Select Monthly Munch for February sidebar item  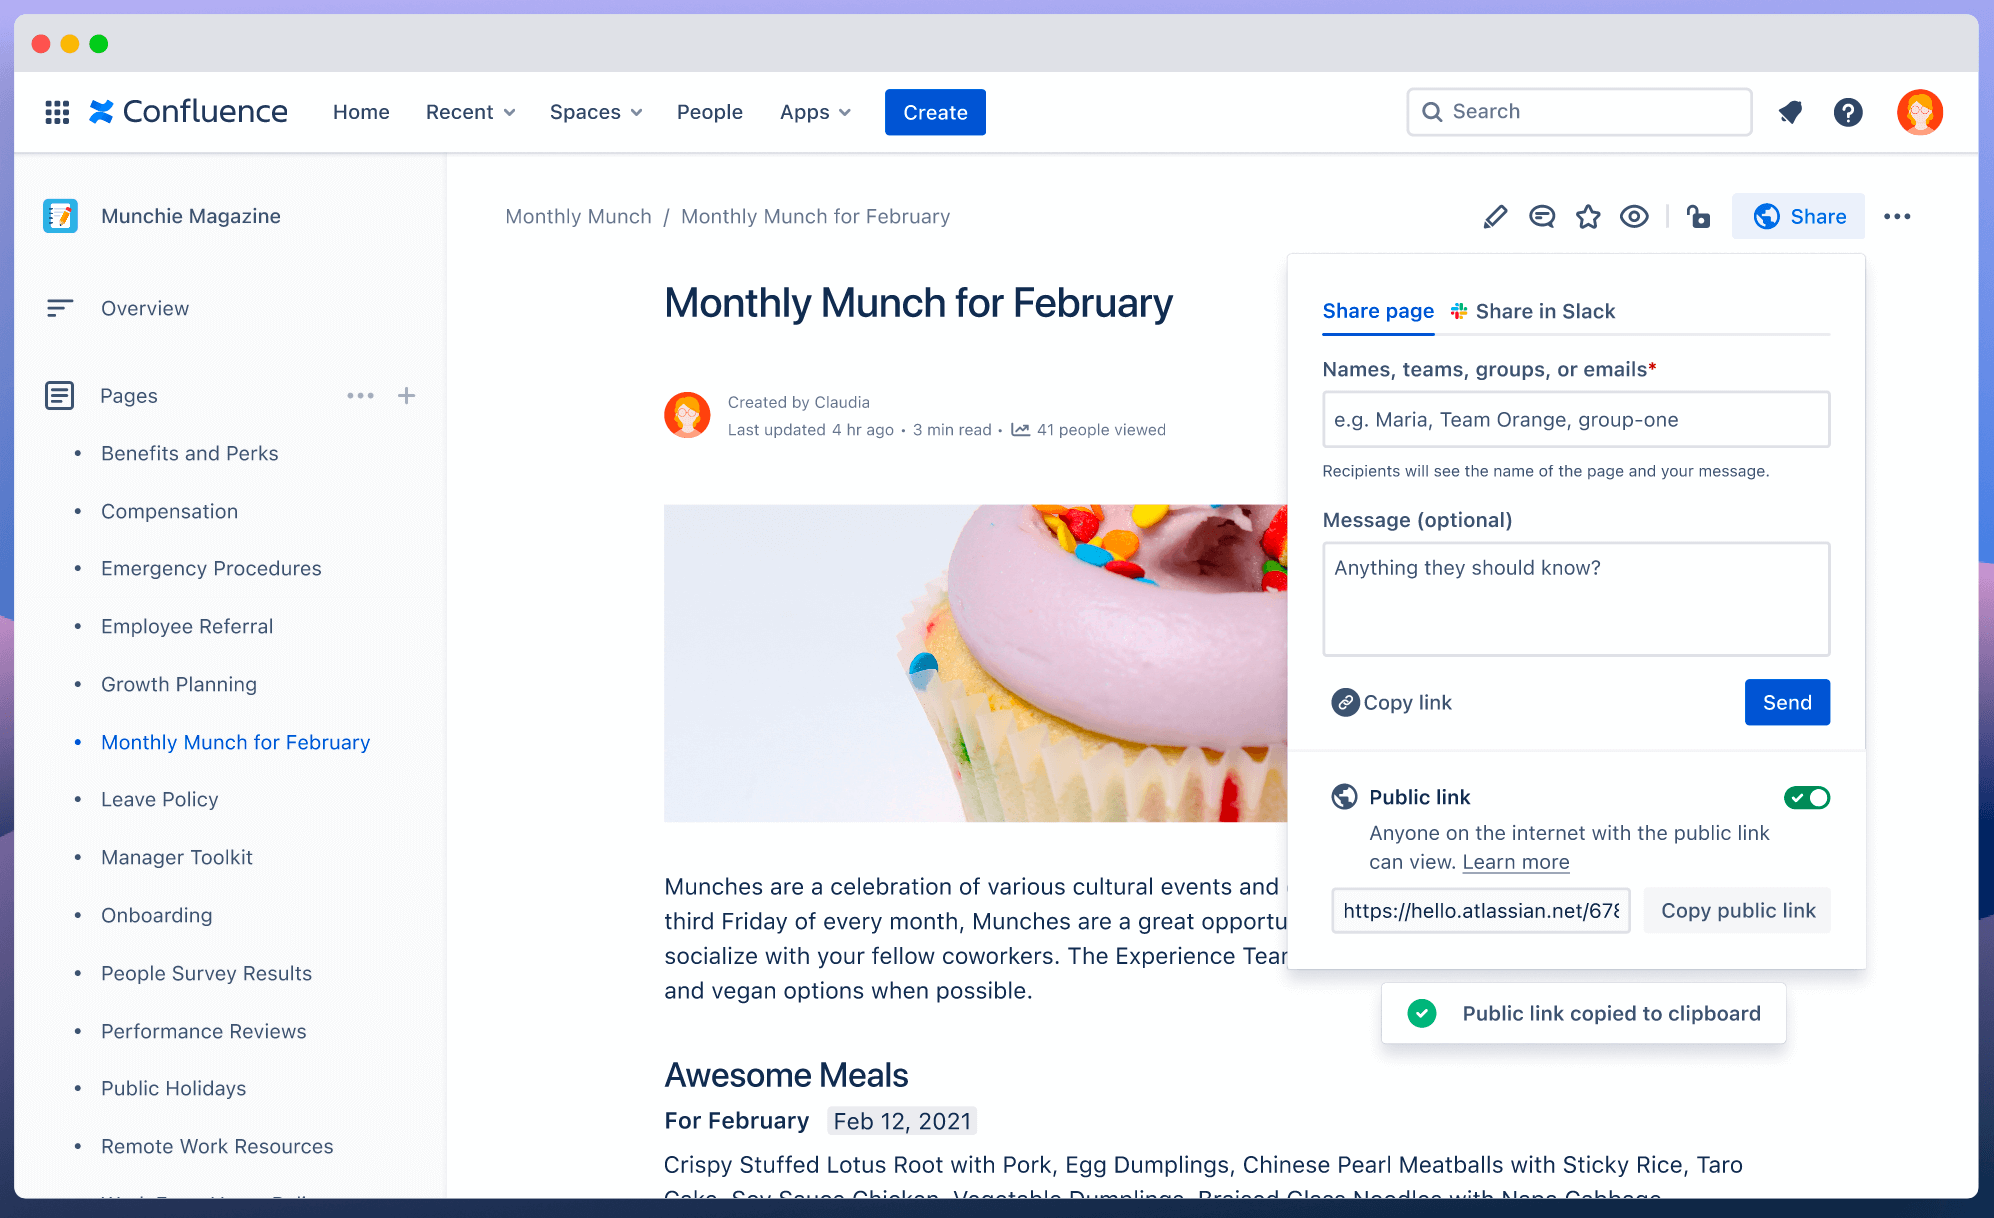tap(235, 741)
